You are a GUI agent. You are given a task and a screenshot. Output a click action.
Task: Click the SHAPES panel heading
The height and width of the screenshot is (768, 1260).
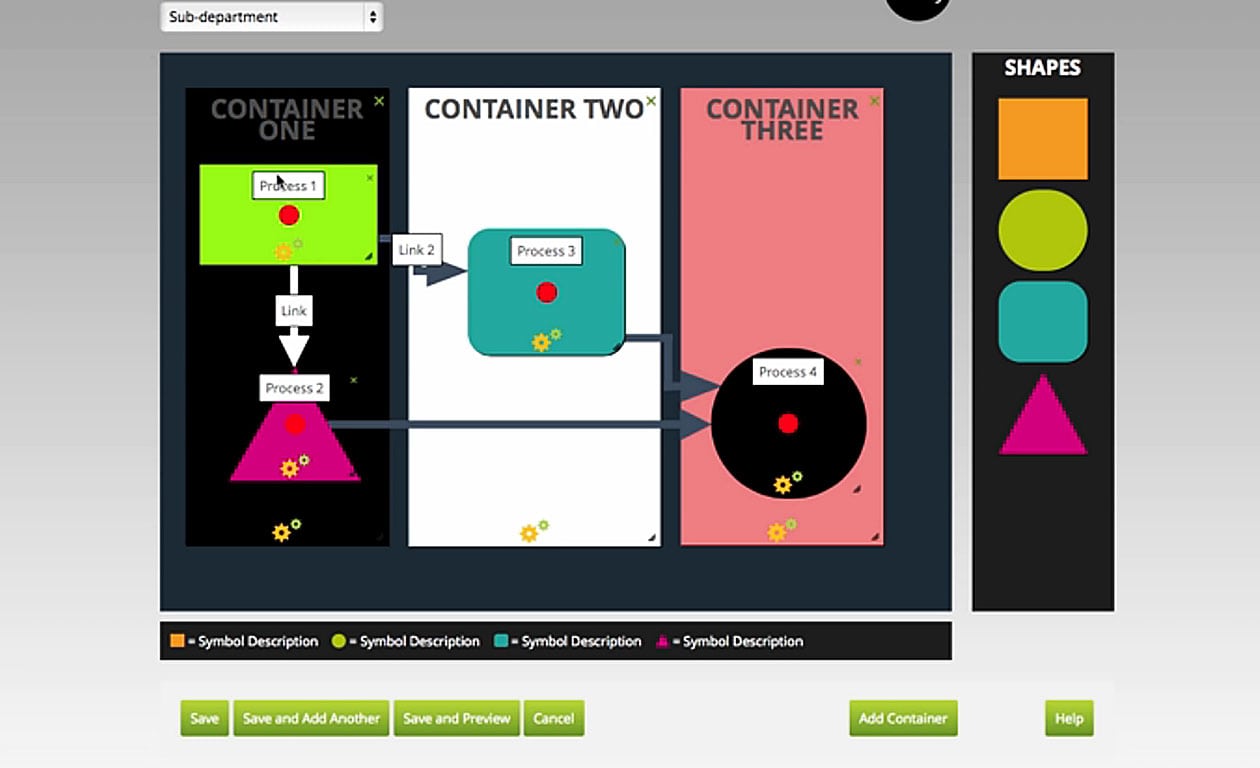click(1043, 68)
